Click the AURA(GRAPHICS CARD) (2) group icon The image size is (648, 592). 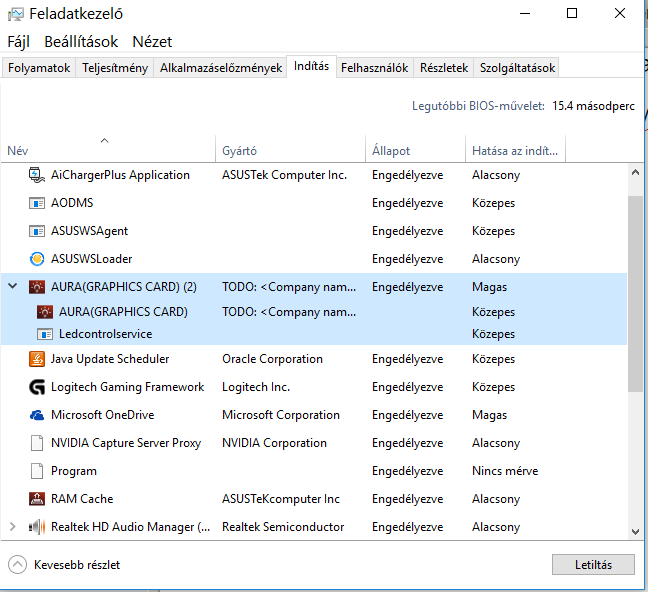(x=37, y=287)
